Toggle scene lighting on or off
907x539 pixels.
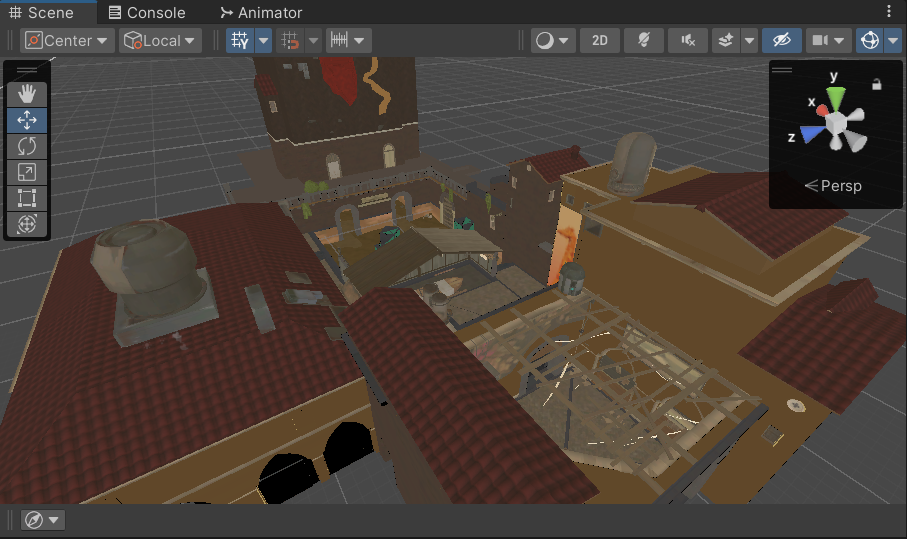click(x=644, y=41)
